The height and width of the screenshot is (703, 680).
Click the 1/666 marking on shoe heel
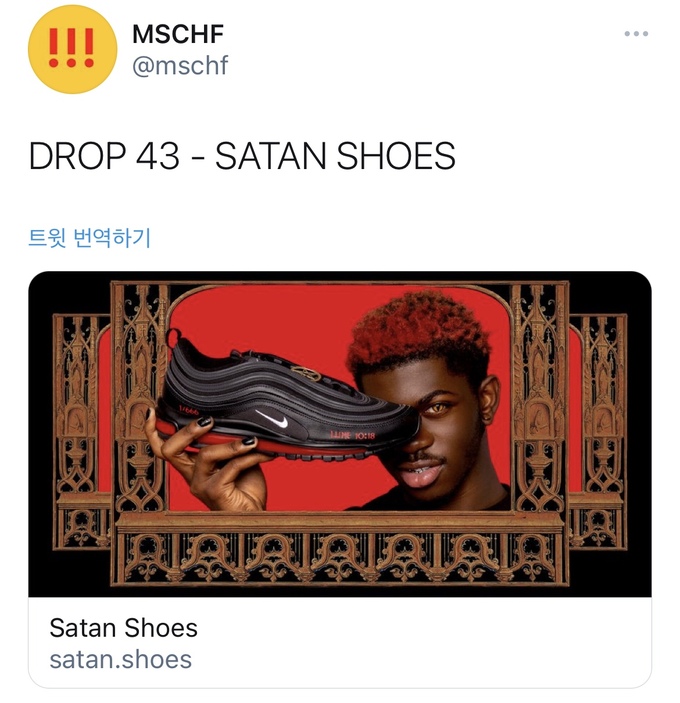click(x=188, y=409)
